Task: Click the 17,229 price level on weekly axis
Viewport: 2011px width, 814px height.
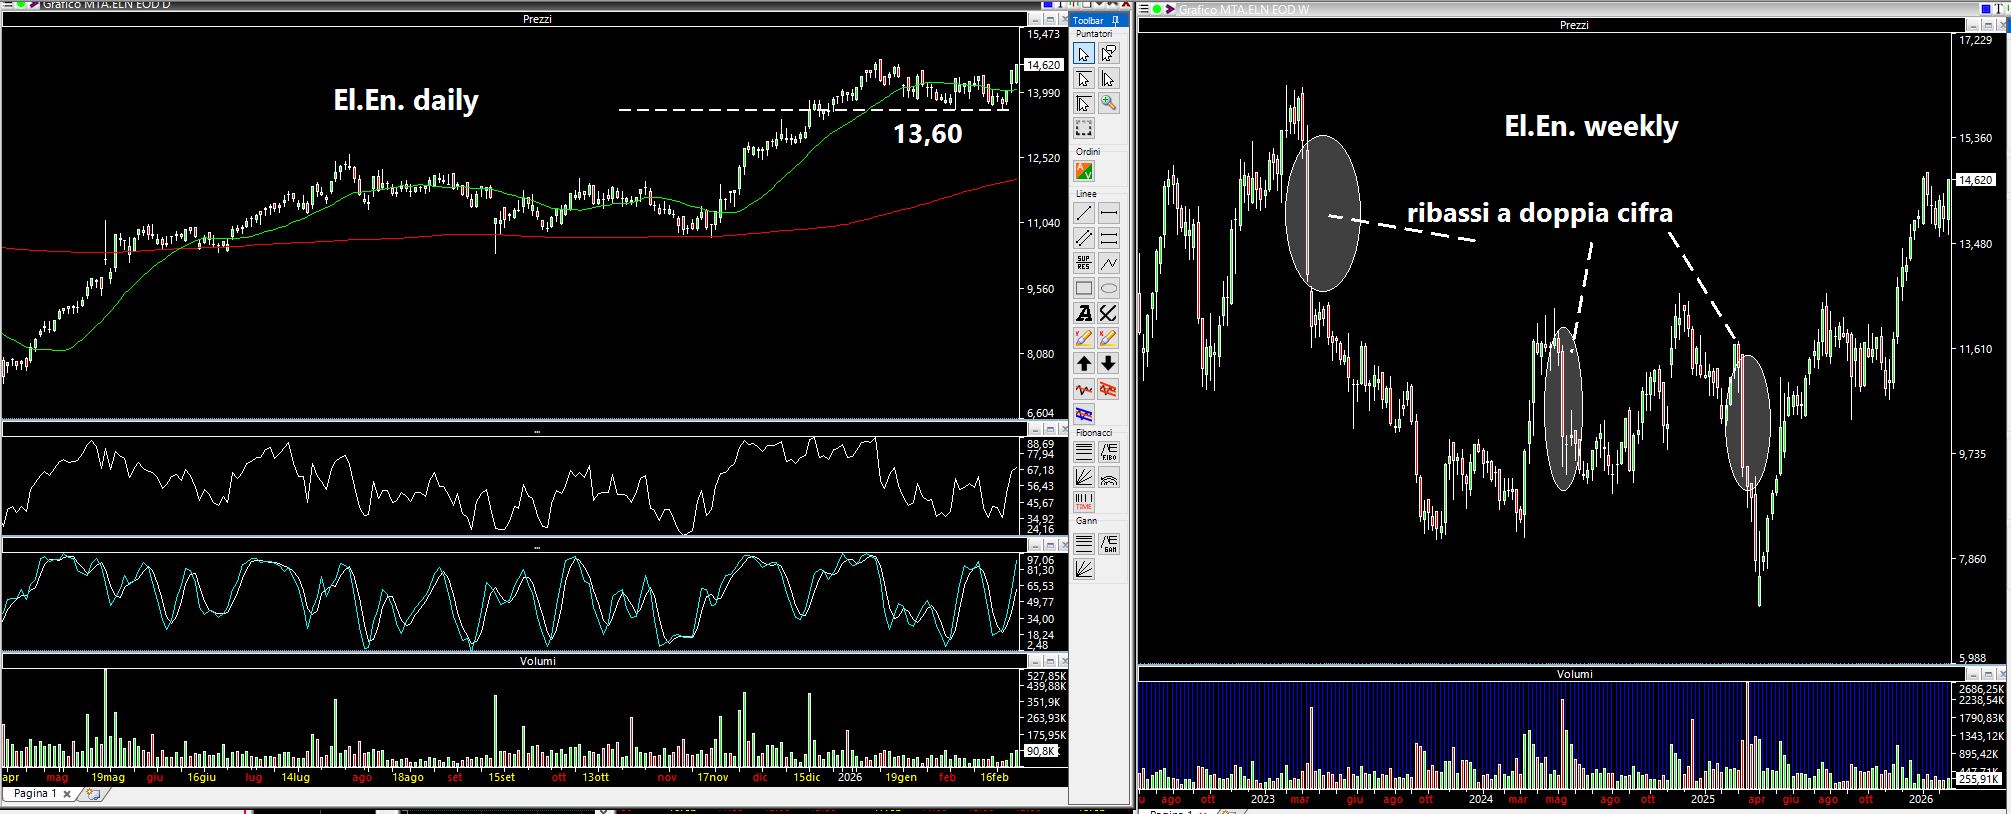Action: 1975,40
